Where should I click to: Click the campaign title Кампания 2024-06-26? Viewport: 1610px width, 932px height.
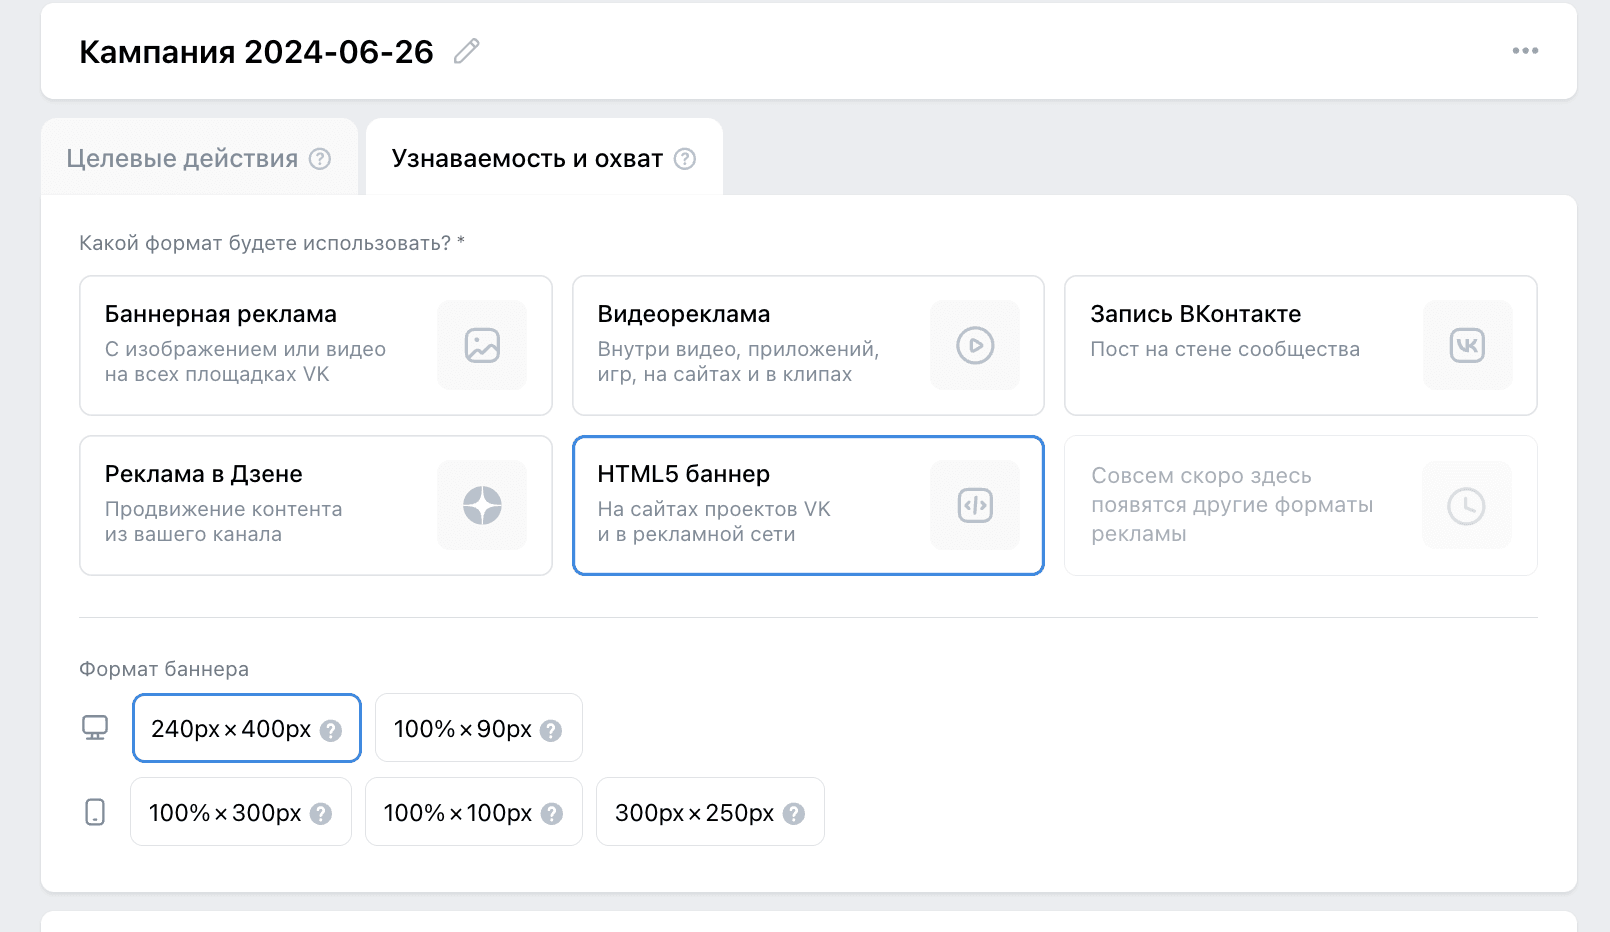click(x=257, y=52)
